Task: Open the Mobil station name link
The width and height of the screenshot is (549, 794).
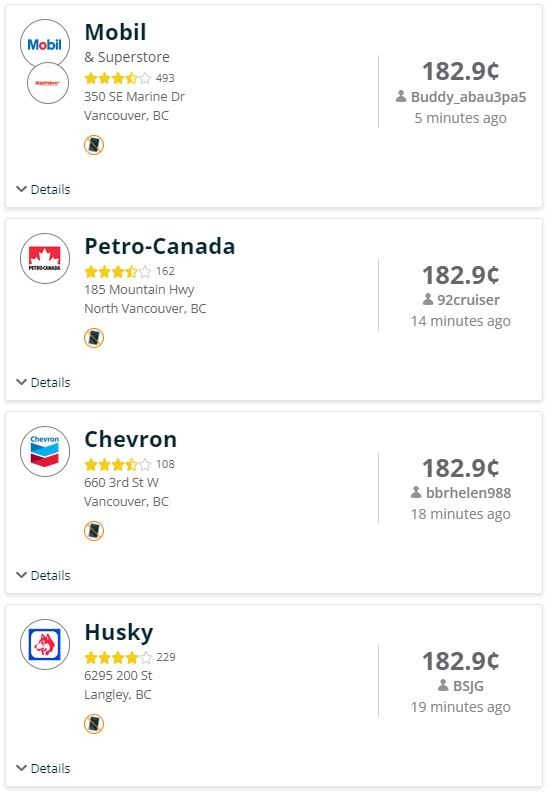Action: (115, 32)
